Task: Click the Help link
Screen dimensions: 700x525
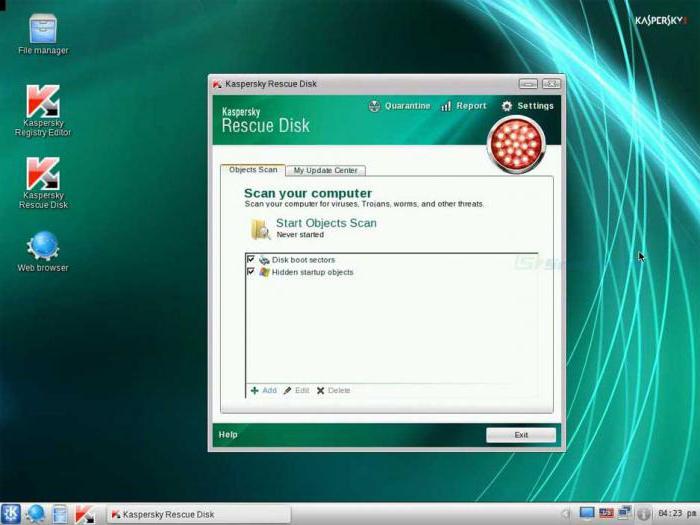Action: (228, 435)
